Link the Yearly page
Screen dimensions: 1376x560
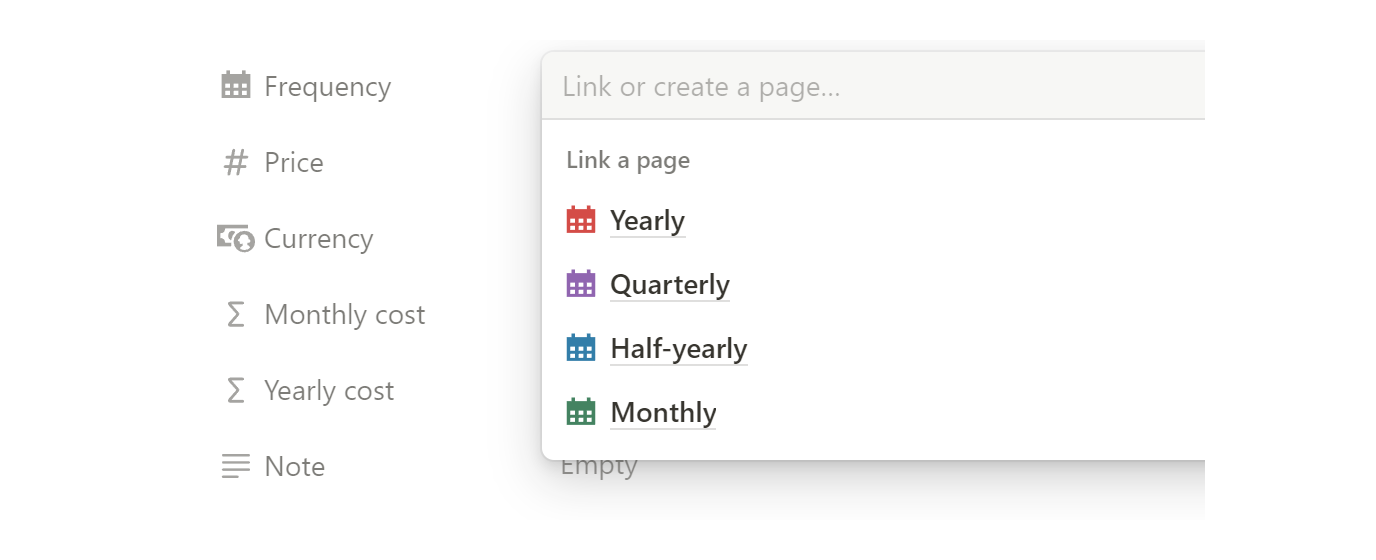(647, 220)
